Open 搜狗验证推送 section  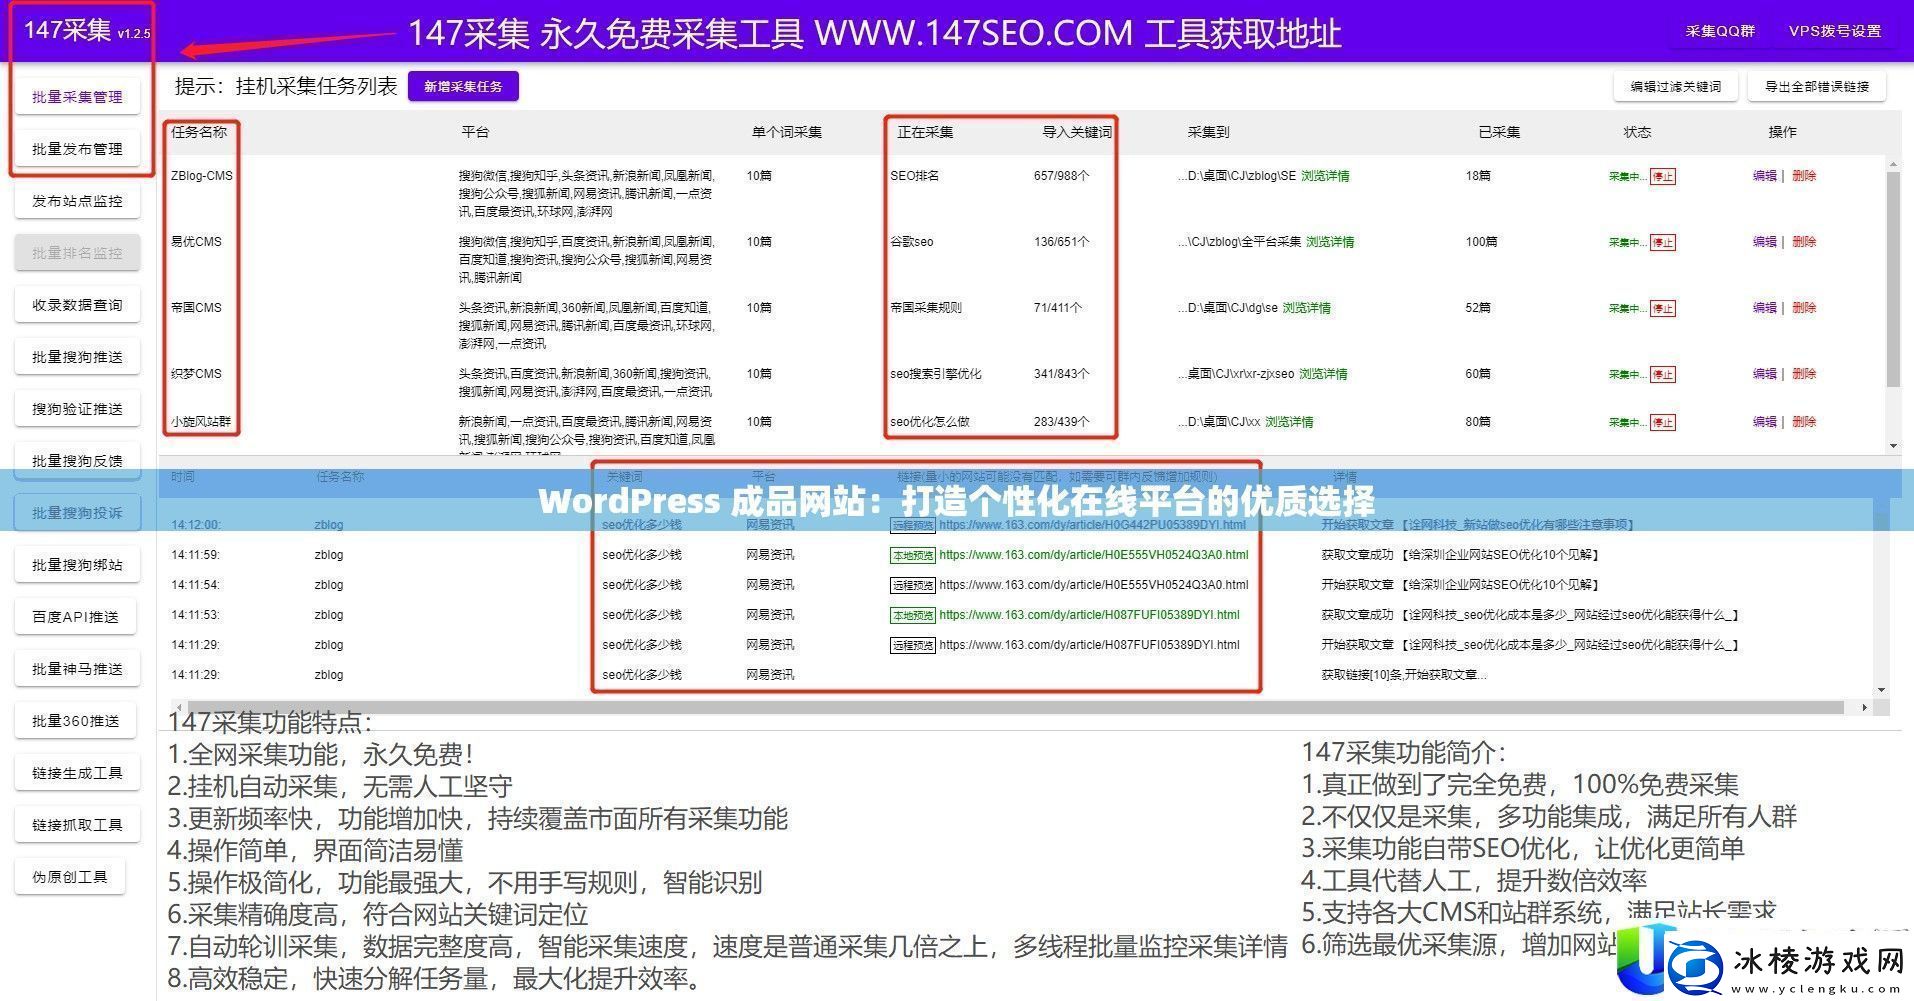pyautogui.click(x=77, y=408)
